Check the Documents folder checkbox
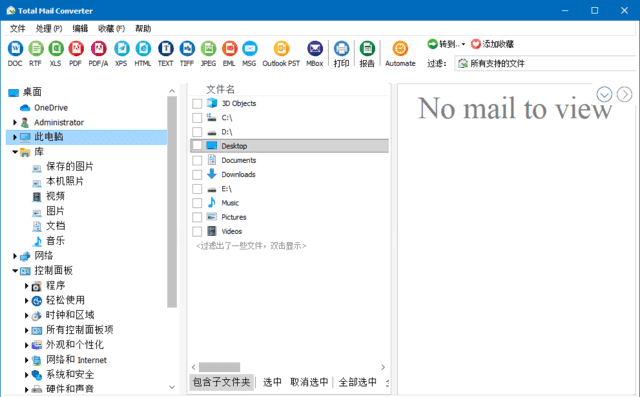 [x=197, y=160]
